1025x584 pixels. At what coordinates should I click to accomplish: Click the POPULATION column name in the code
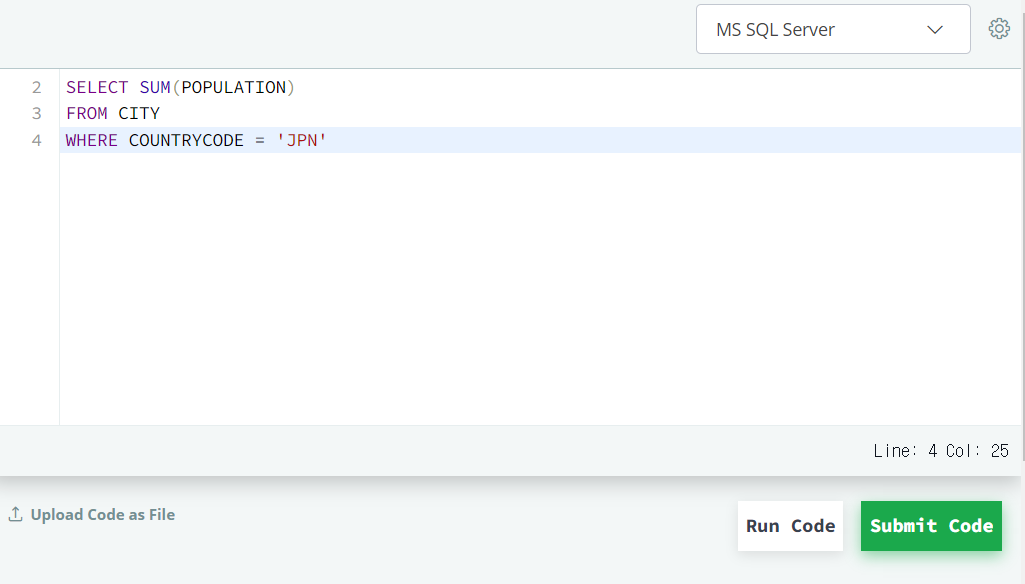point(233,88)
